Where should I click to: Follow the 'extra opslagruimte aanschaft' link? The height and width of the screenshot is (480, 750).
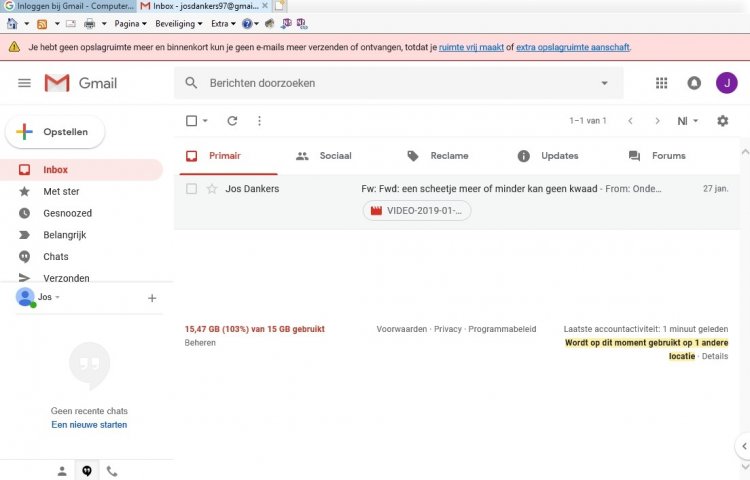[573, 47]
